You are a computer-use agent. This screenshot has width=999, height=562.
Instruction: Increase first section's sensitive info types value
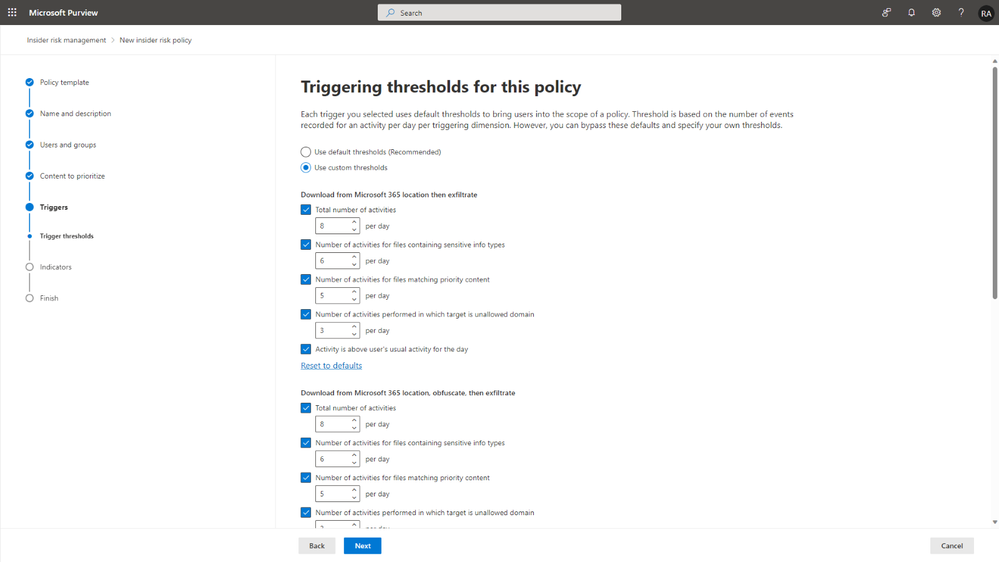click(354, 257)
